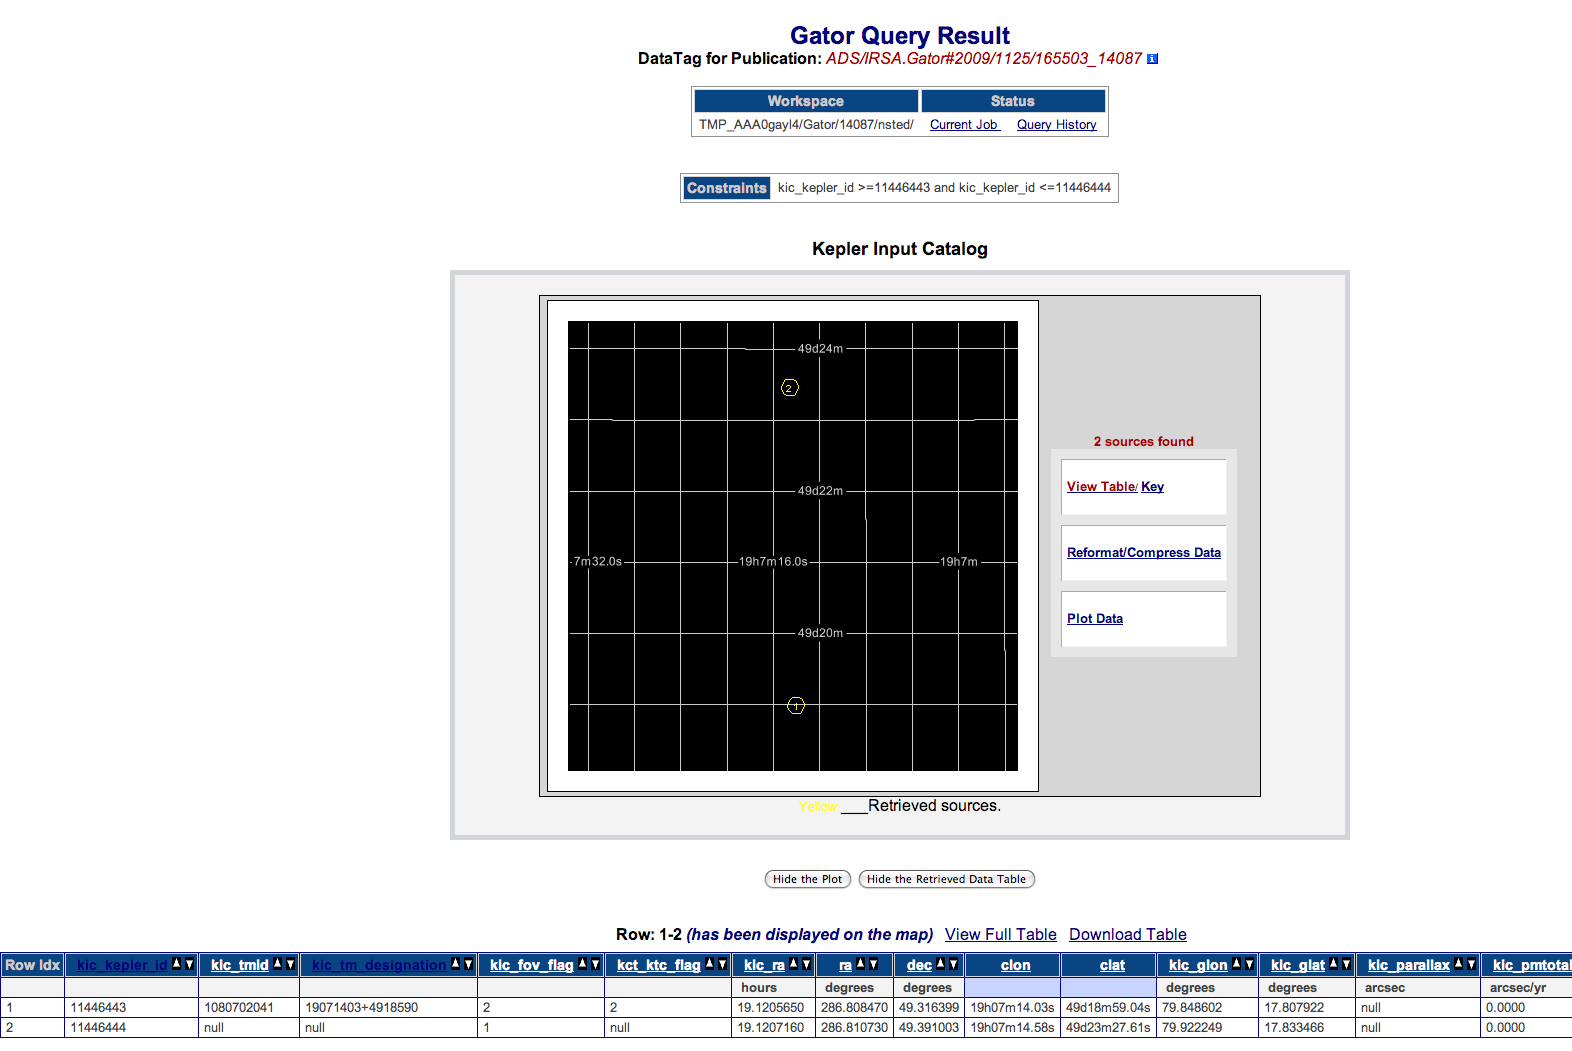Sort kic_tm_designation descending arrow icon
The image size is (1572, 1051).
click(468, 964)
